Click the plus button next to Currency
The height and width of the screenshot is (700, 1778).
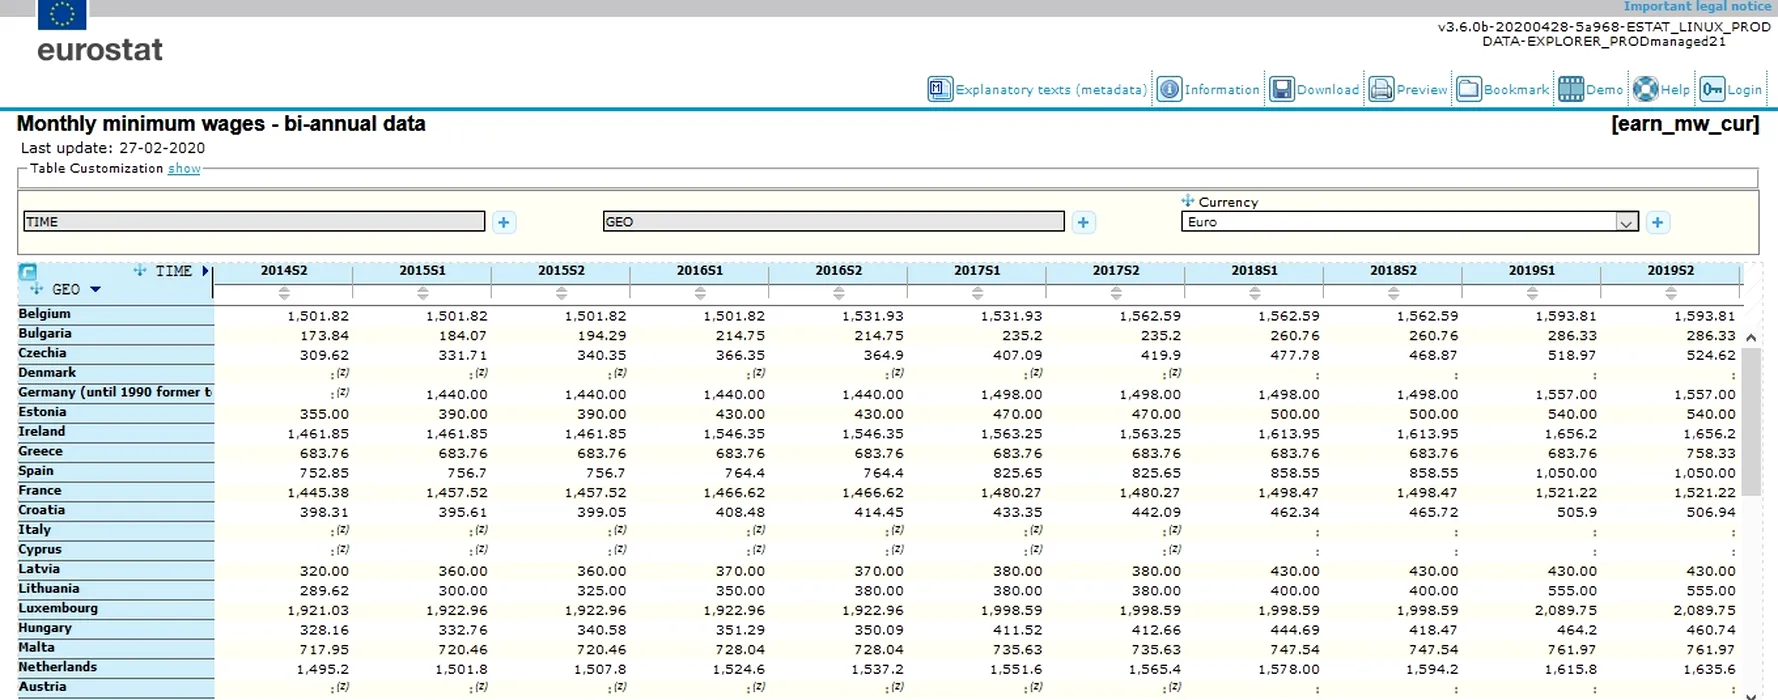pos(1657,222)
